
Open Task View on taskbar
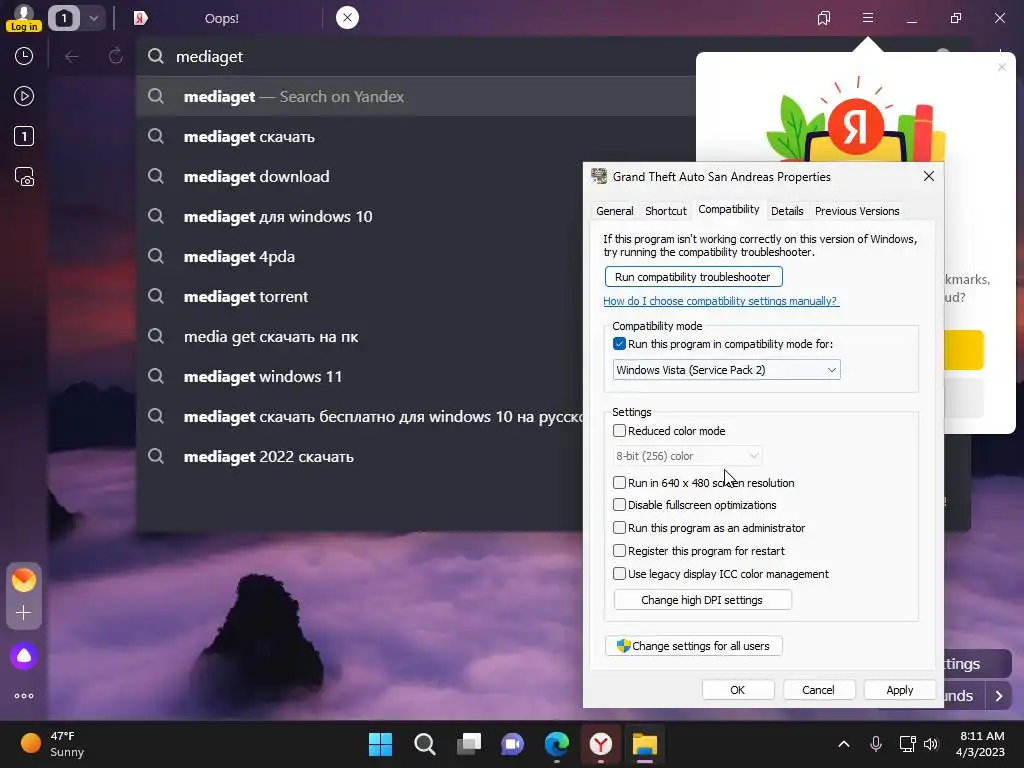(468, 744)
